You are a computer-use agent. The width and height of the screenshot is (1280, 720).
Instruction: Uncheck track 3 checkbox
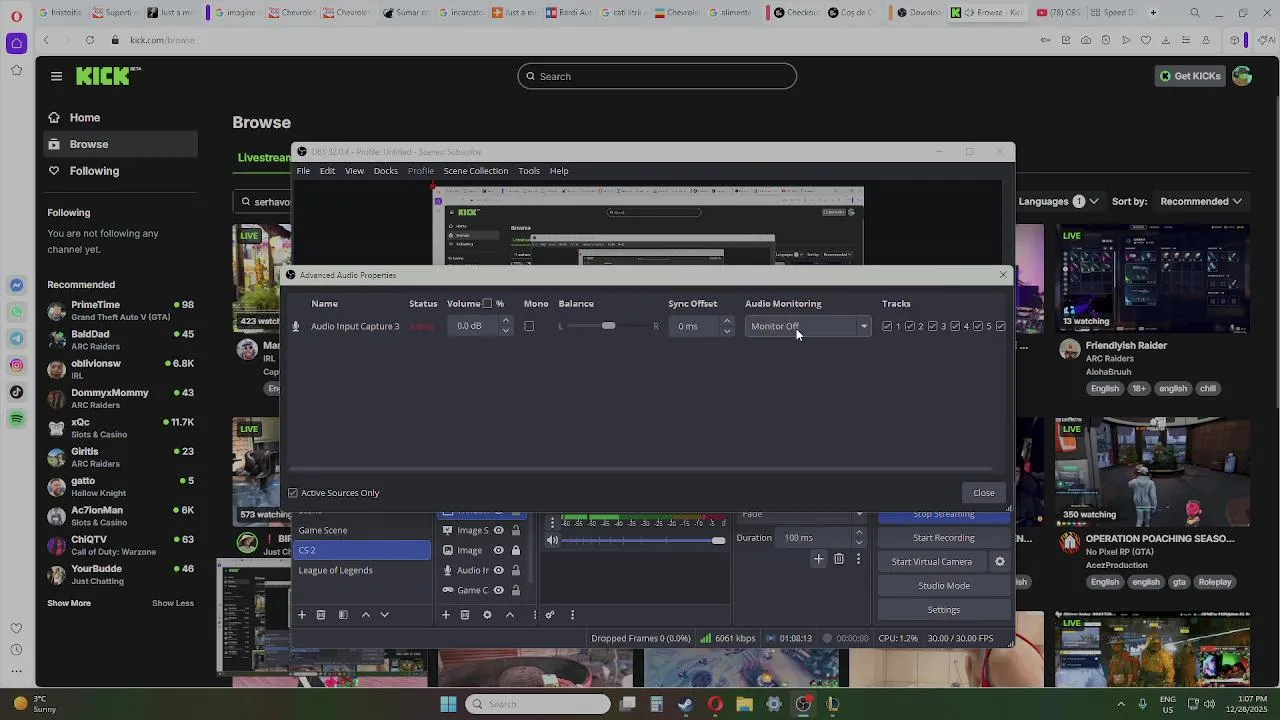(933, 326)
